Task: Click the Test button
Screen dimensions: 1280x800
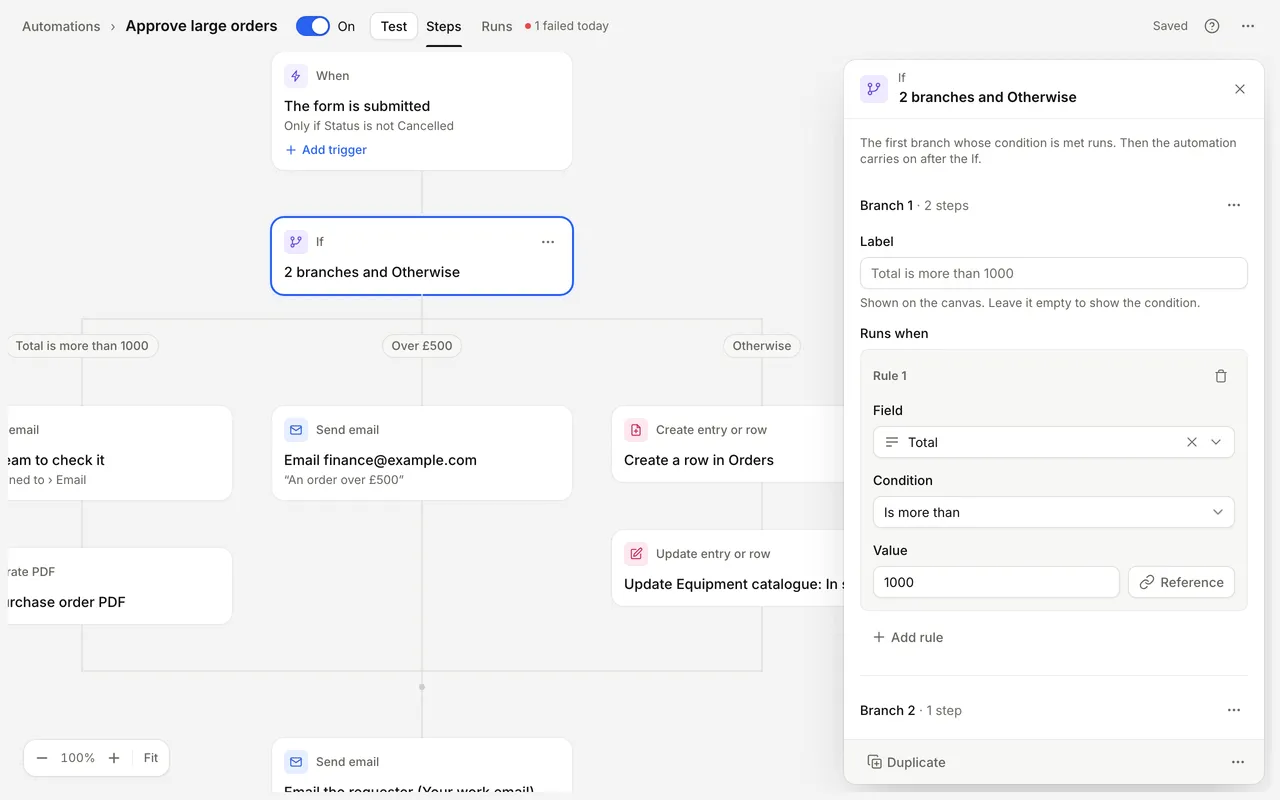Action: (x=394, y=26)
